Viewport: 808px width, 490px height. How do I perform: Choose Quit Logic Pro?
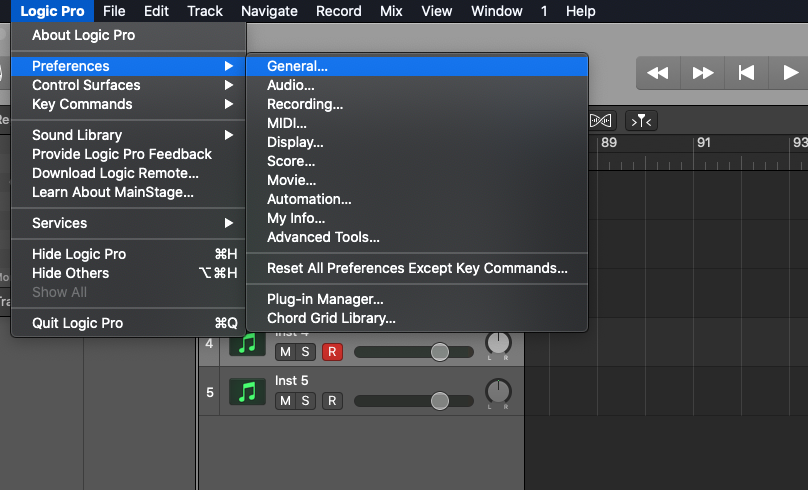click(x=128, y=323)
